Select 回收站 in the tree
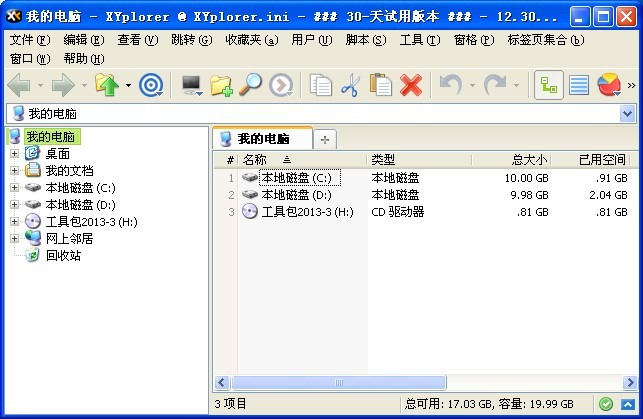Image resolution: width=643 pixels, height=419 pixels. [x=63, y=255]
